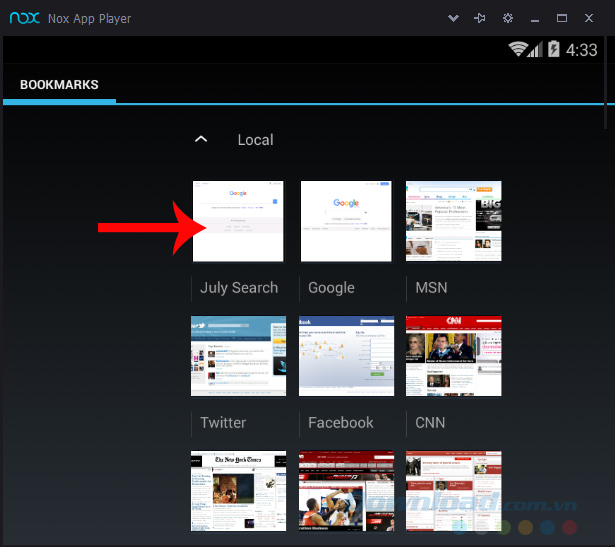This screenshot has height=547, width=615.
Task: Open the title bar dropdown arrow menu
Action: (x=454, y=18)
